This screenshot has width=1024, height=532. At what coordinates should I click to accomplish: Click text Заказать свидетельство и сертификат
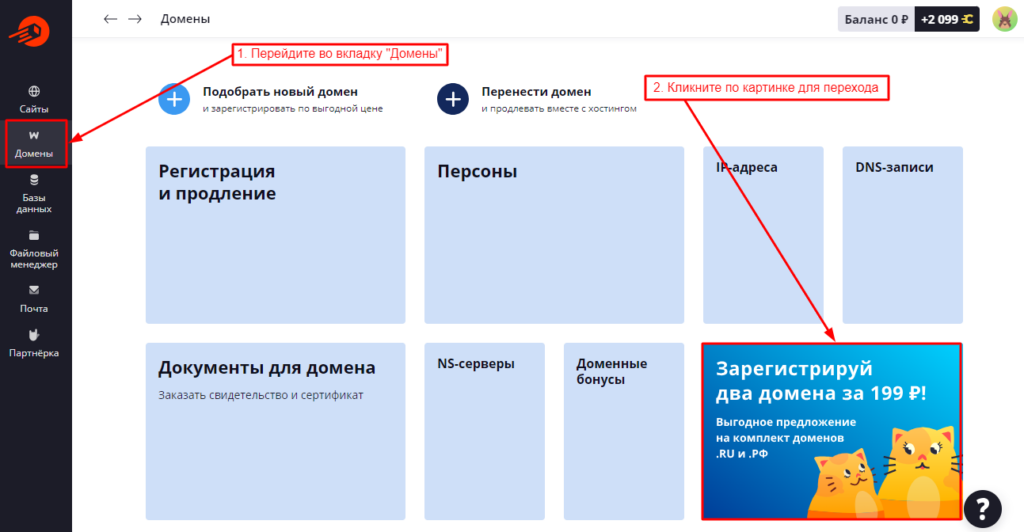(x=261, y=395)
